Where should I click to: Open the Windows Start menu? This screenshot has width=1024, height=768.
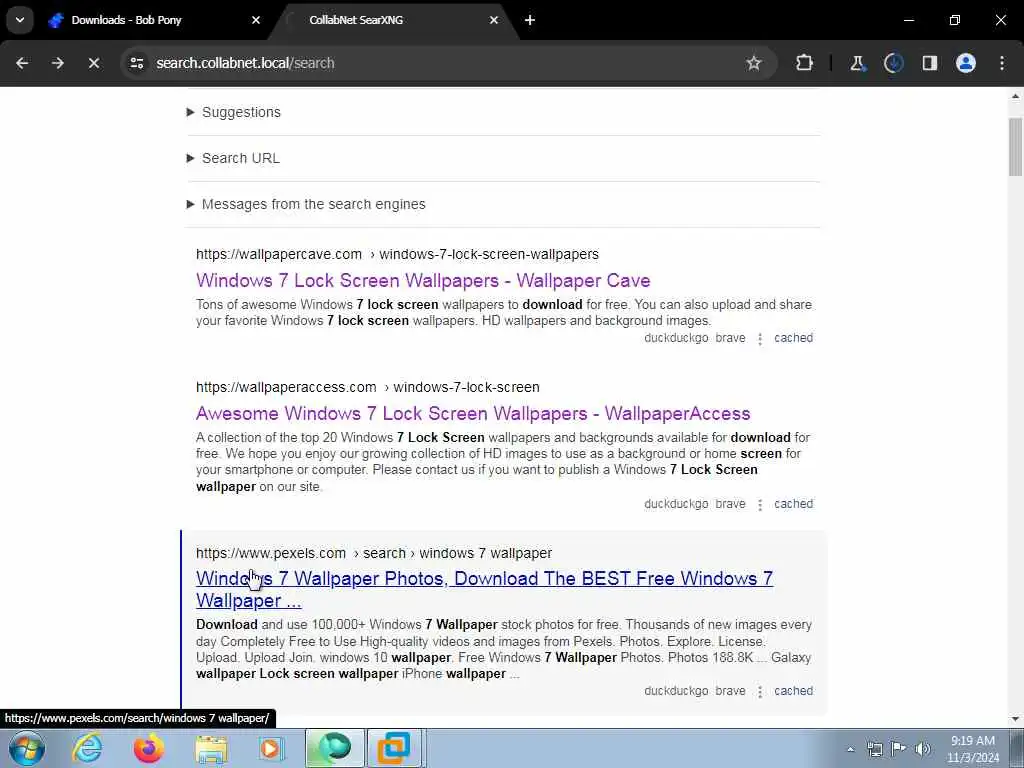27,748
